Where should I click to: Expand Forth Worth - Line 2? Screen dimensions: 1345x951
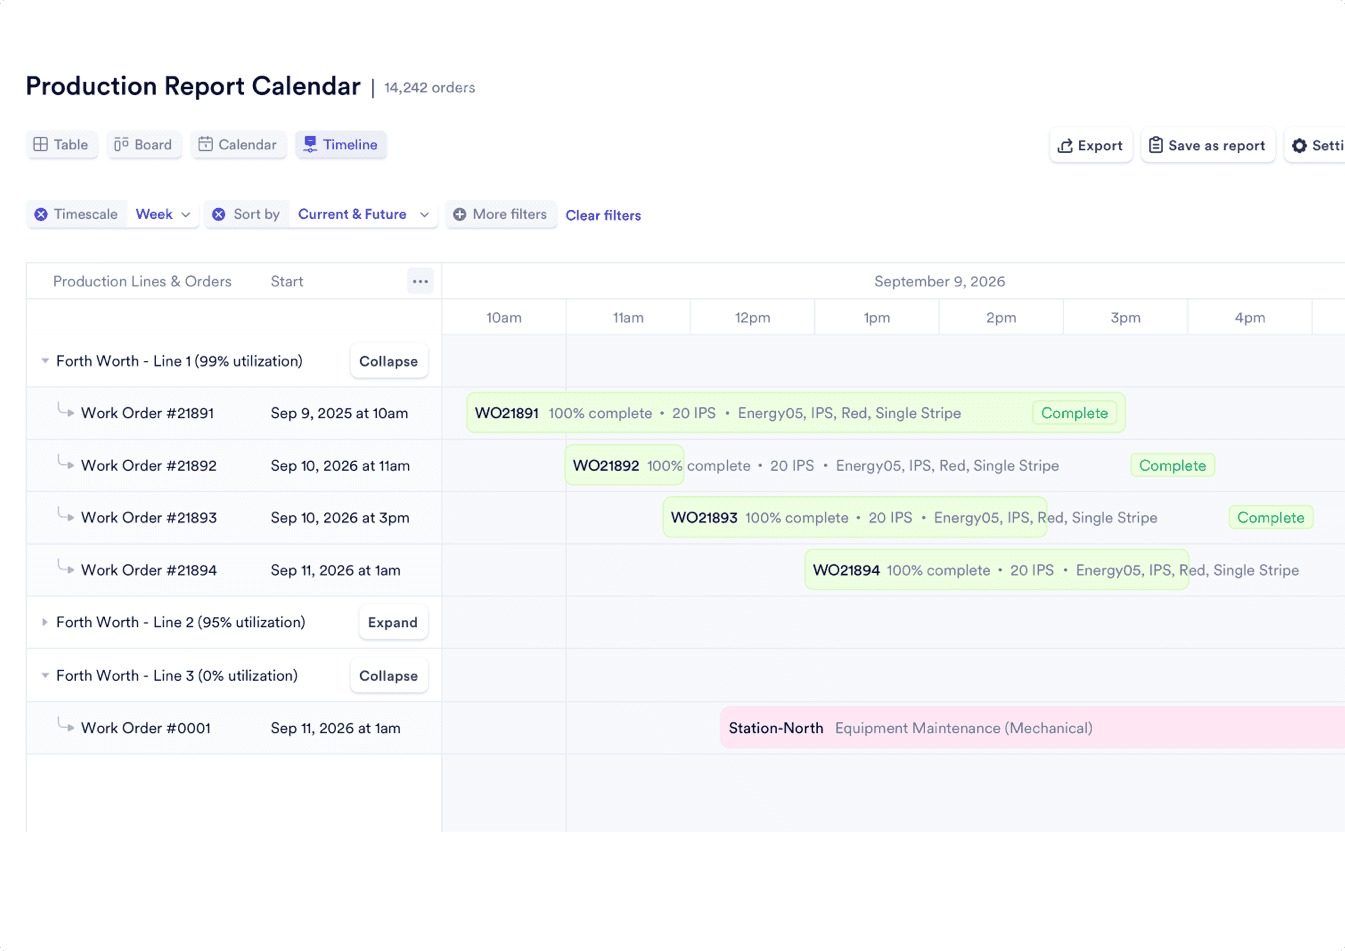click(x=393, y=622)
